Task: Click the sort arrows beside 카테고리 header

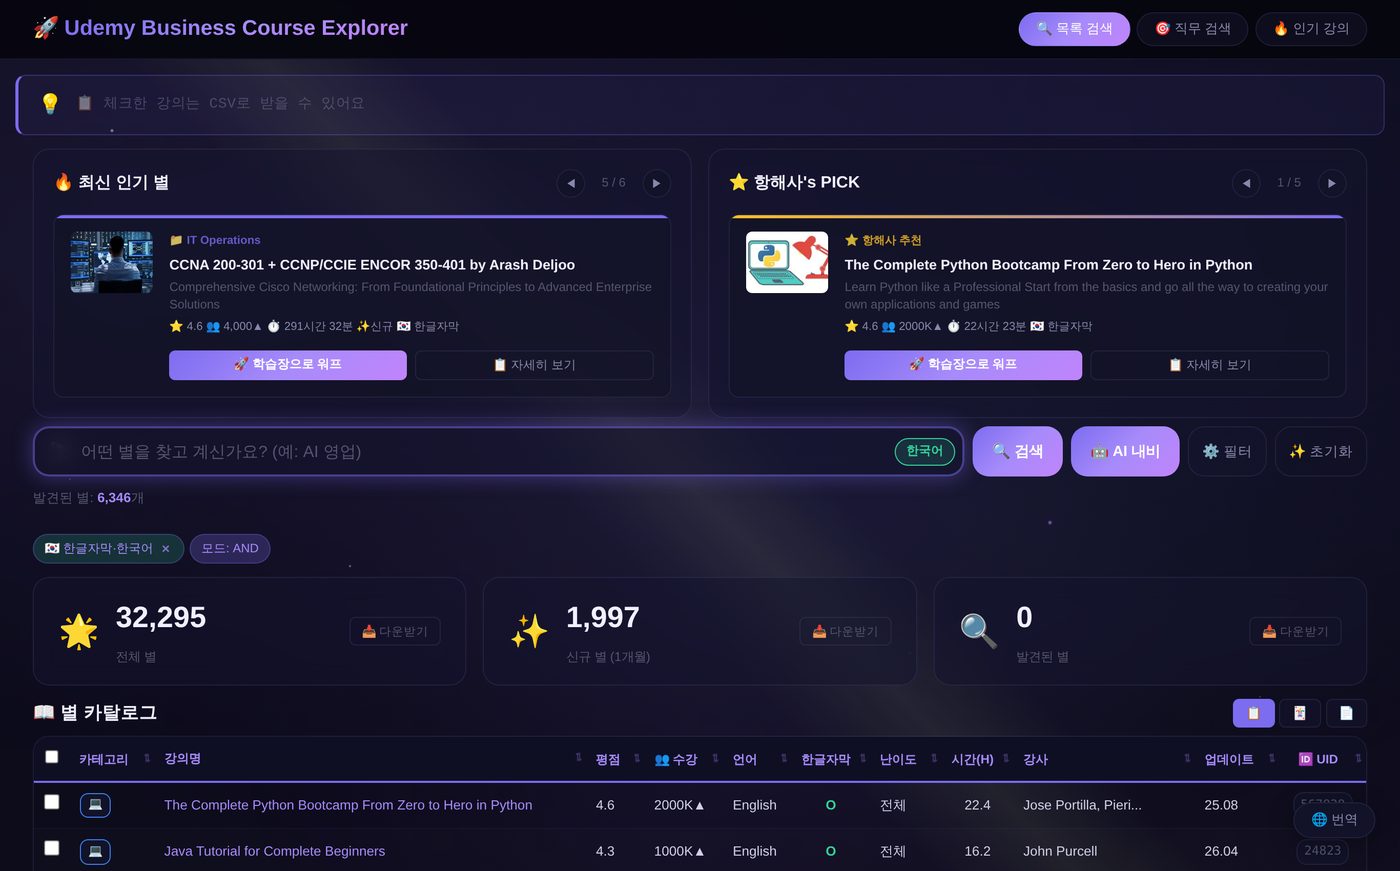Action: coord(147,758)
